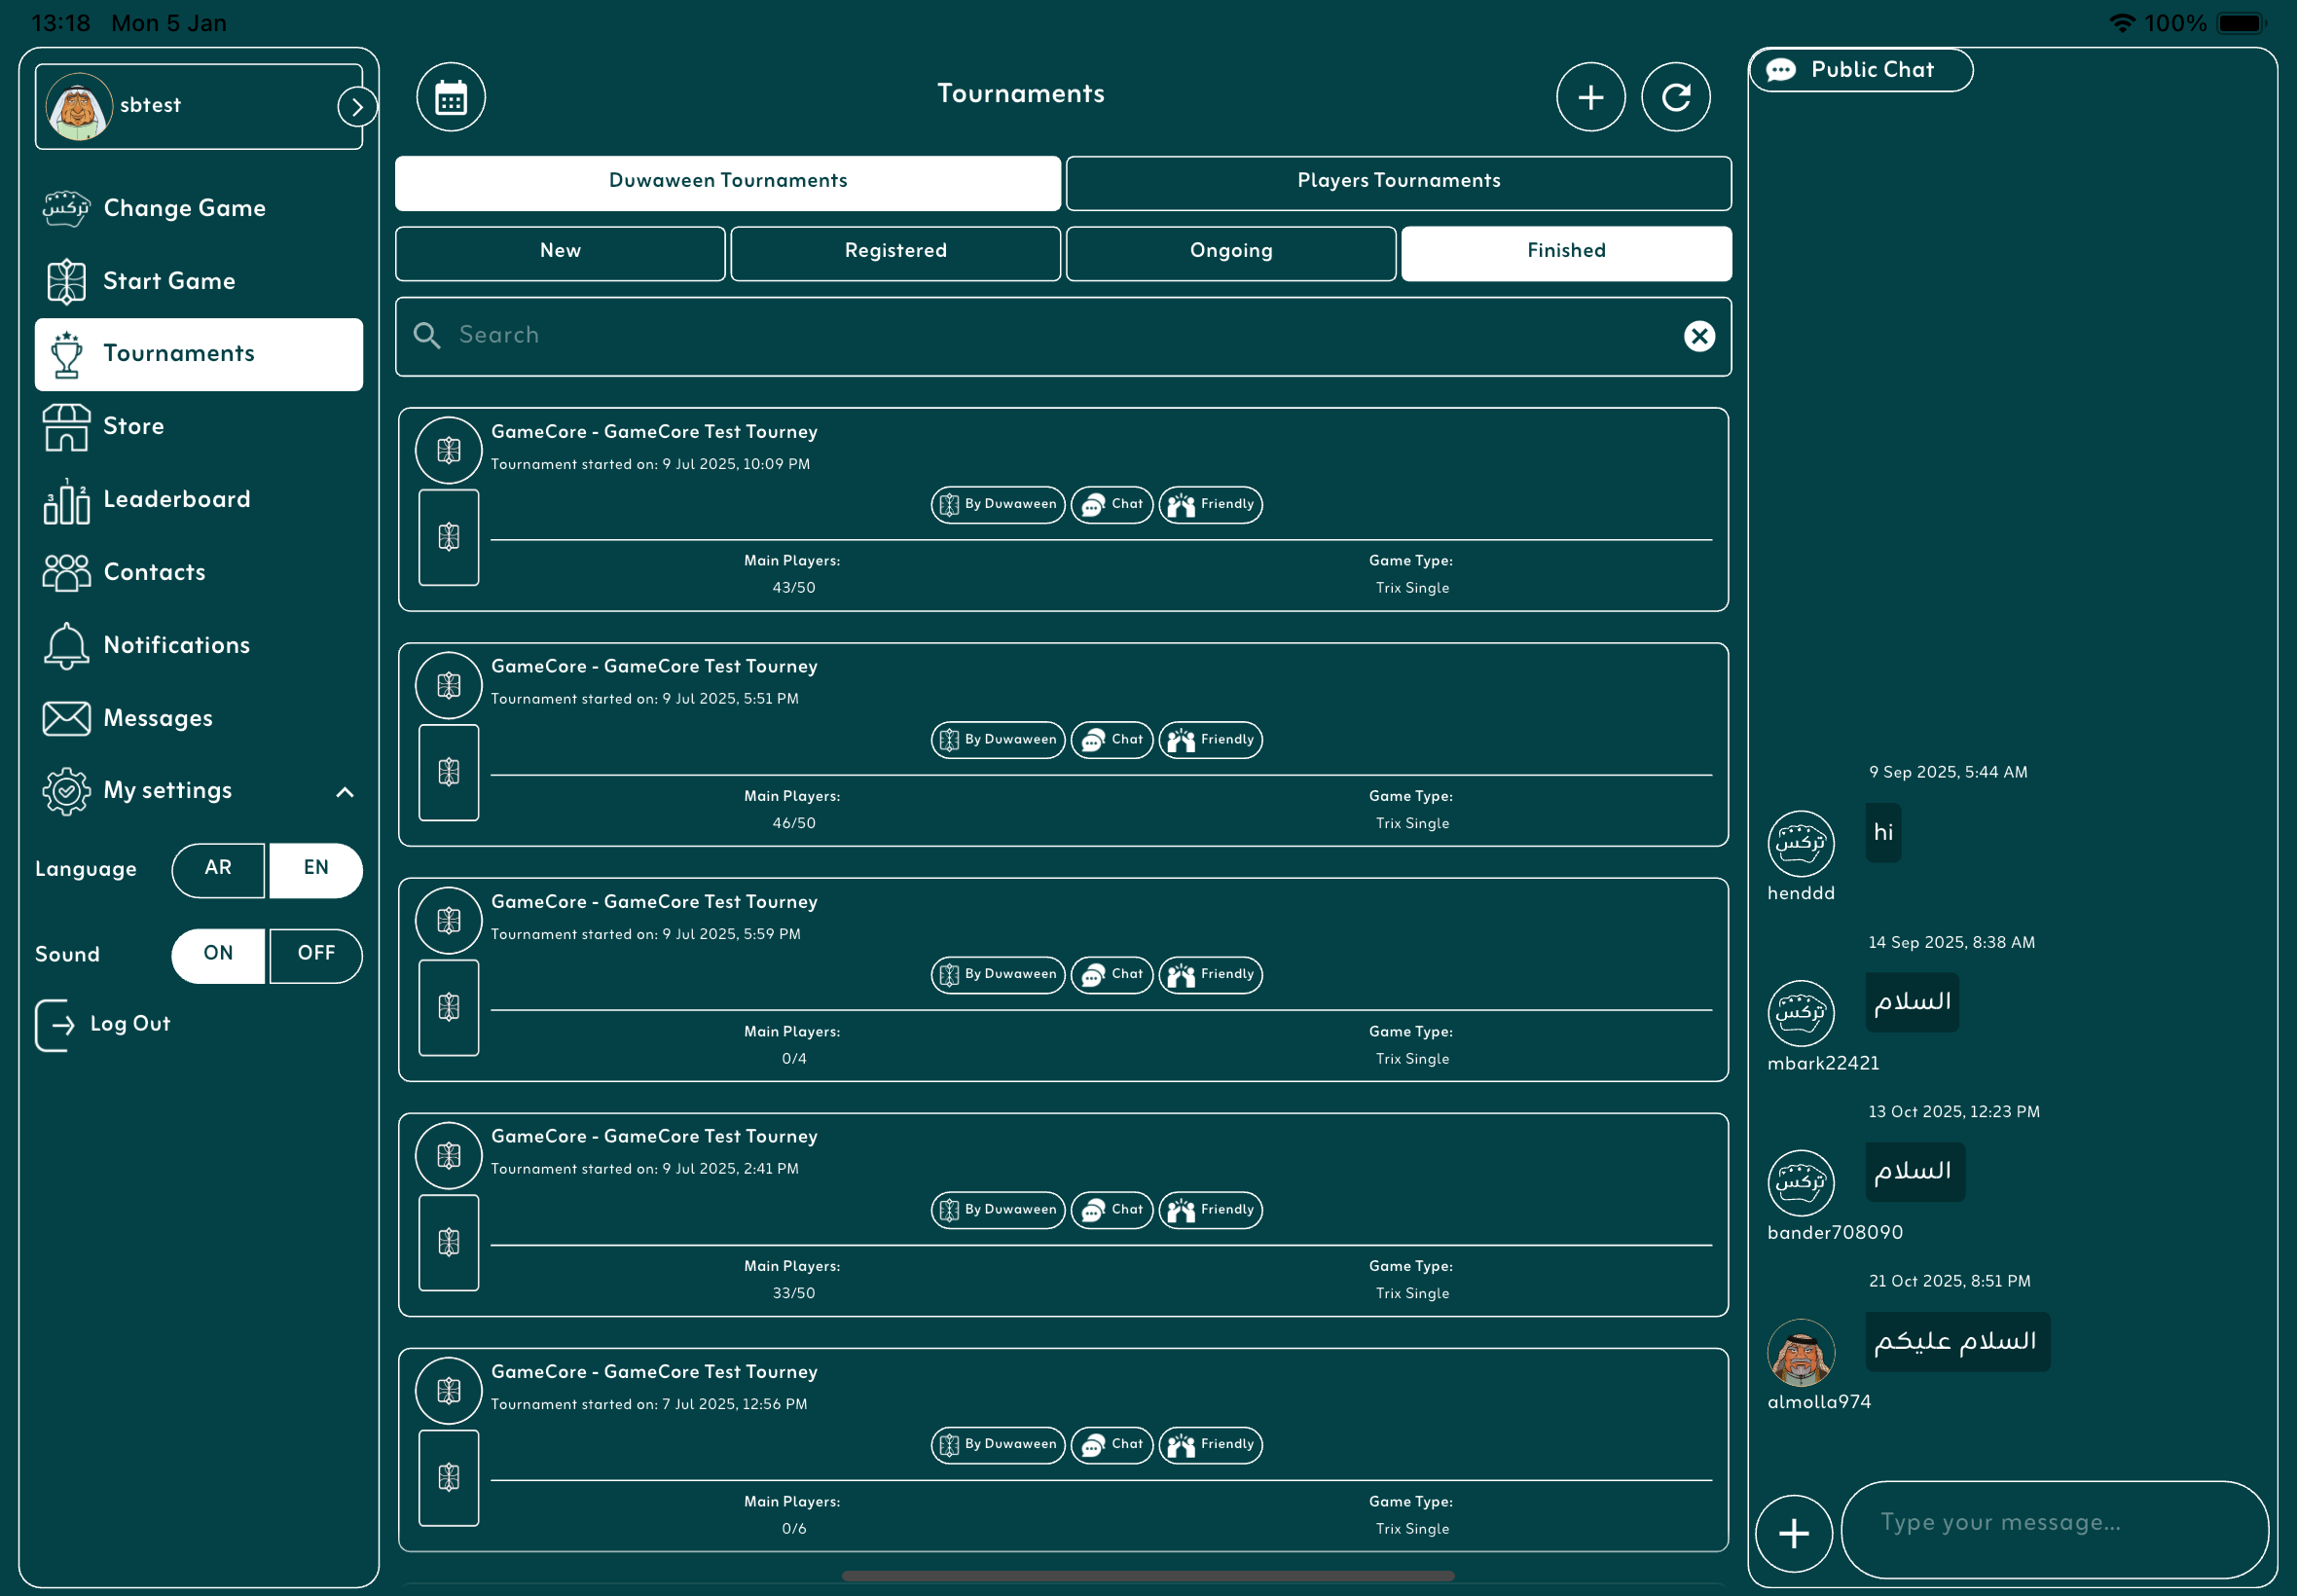The height and width of the screenshot is (1596, 2297).
Task: Turn sound OFF
Action: 316,955
